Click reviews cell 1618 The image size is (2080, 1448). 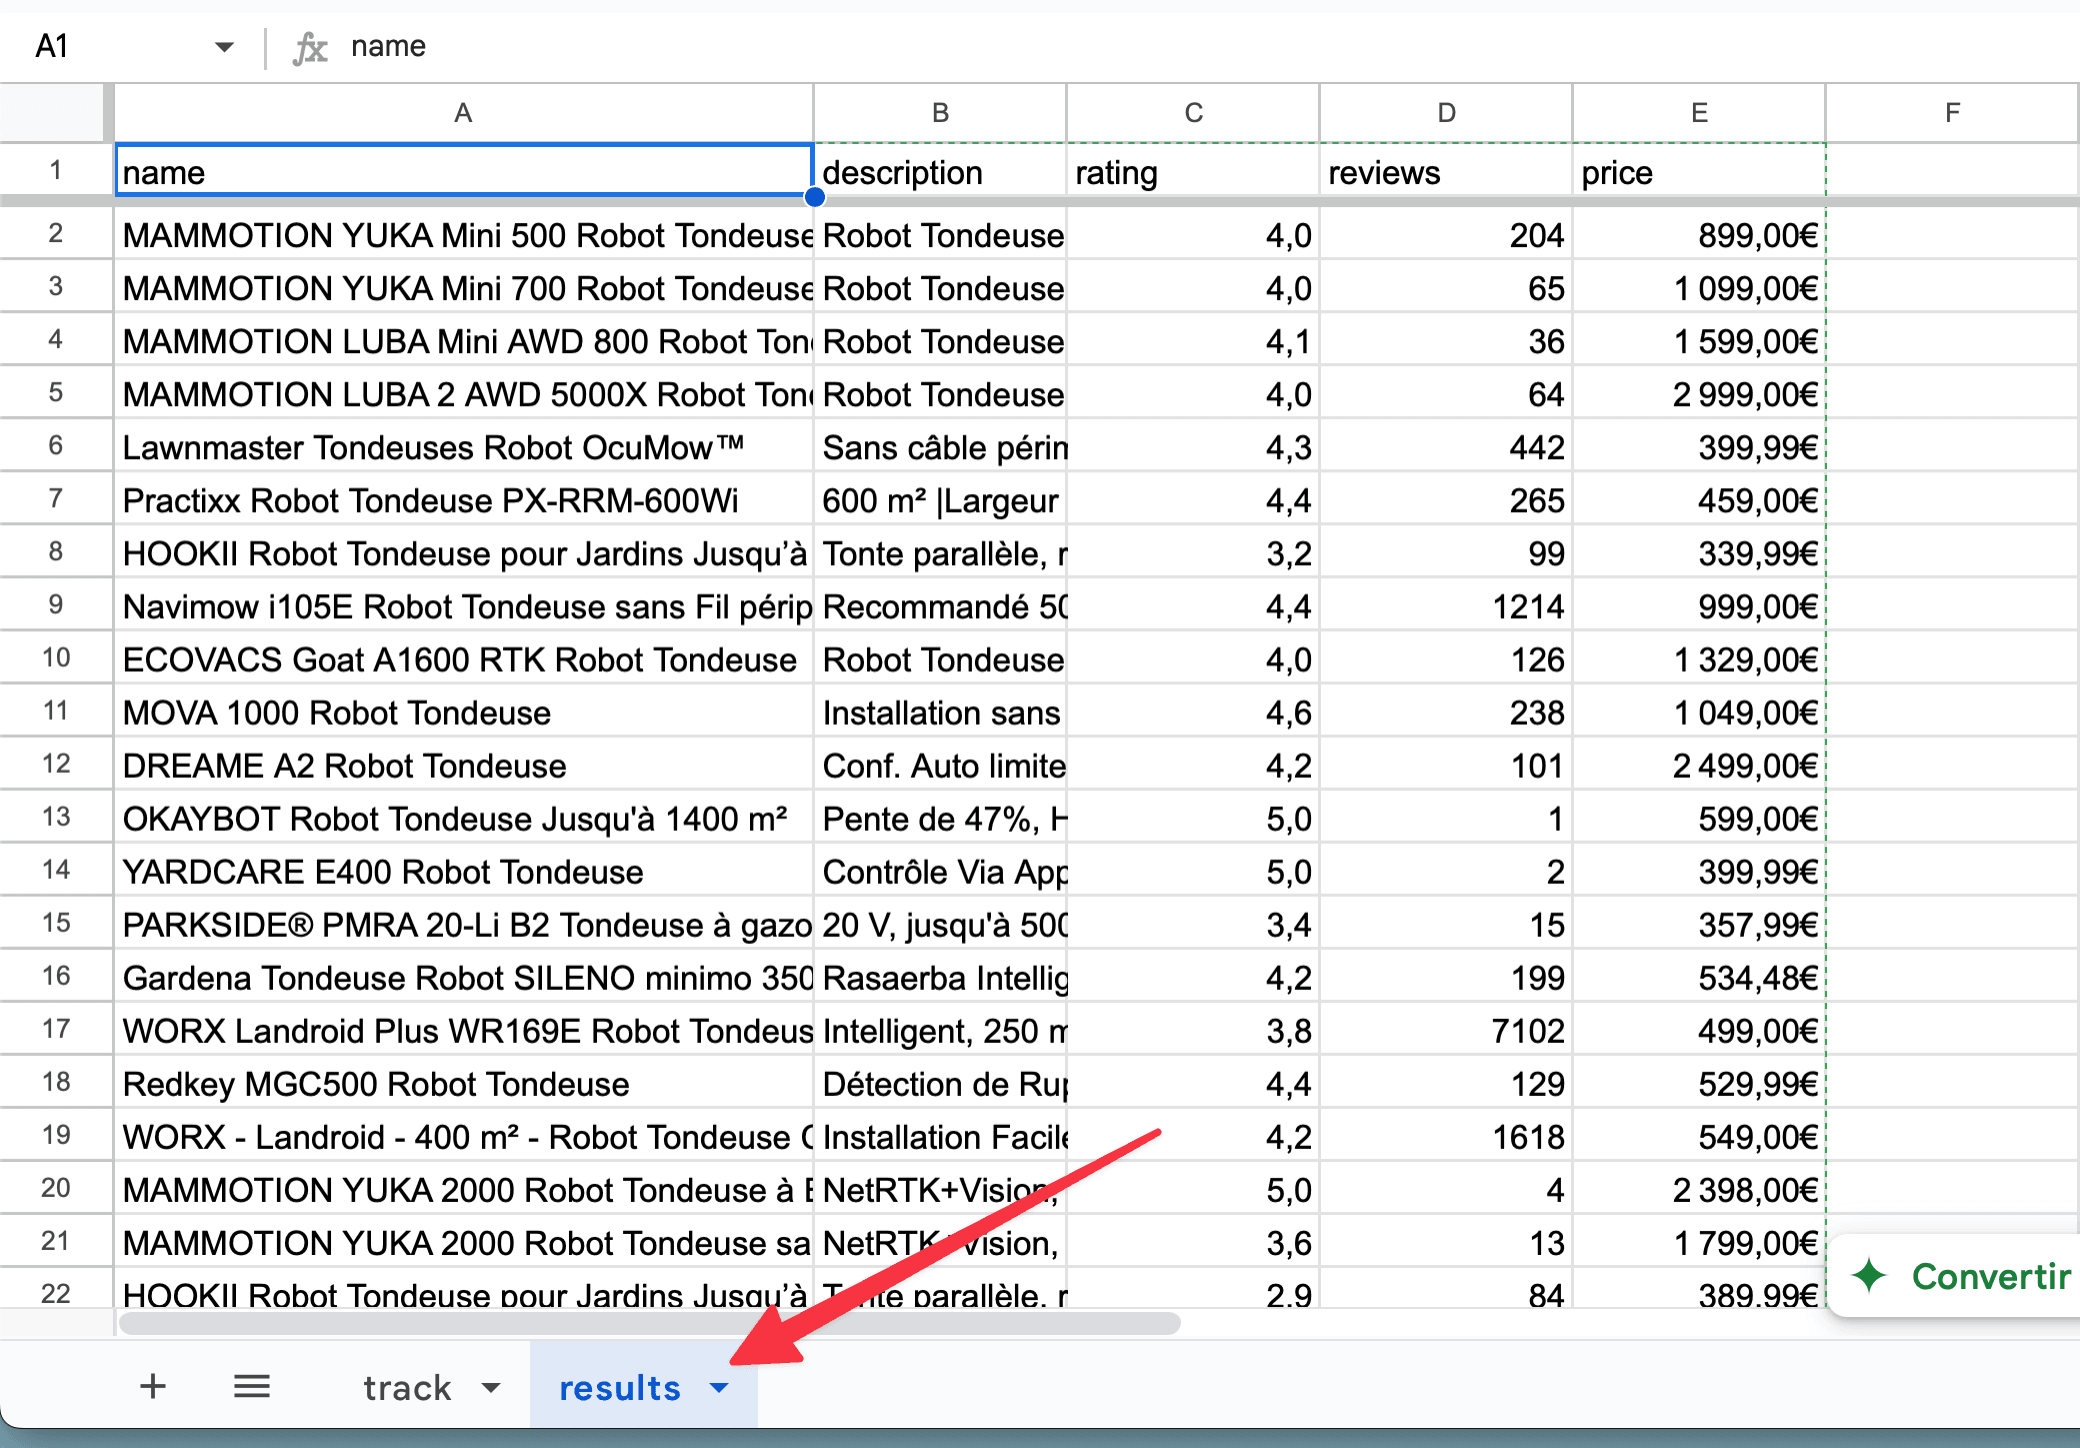(x=1446, y=1136)
